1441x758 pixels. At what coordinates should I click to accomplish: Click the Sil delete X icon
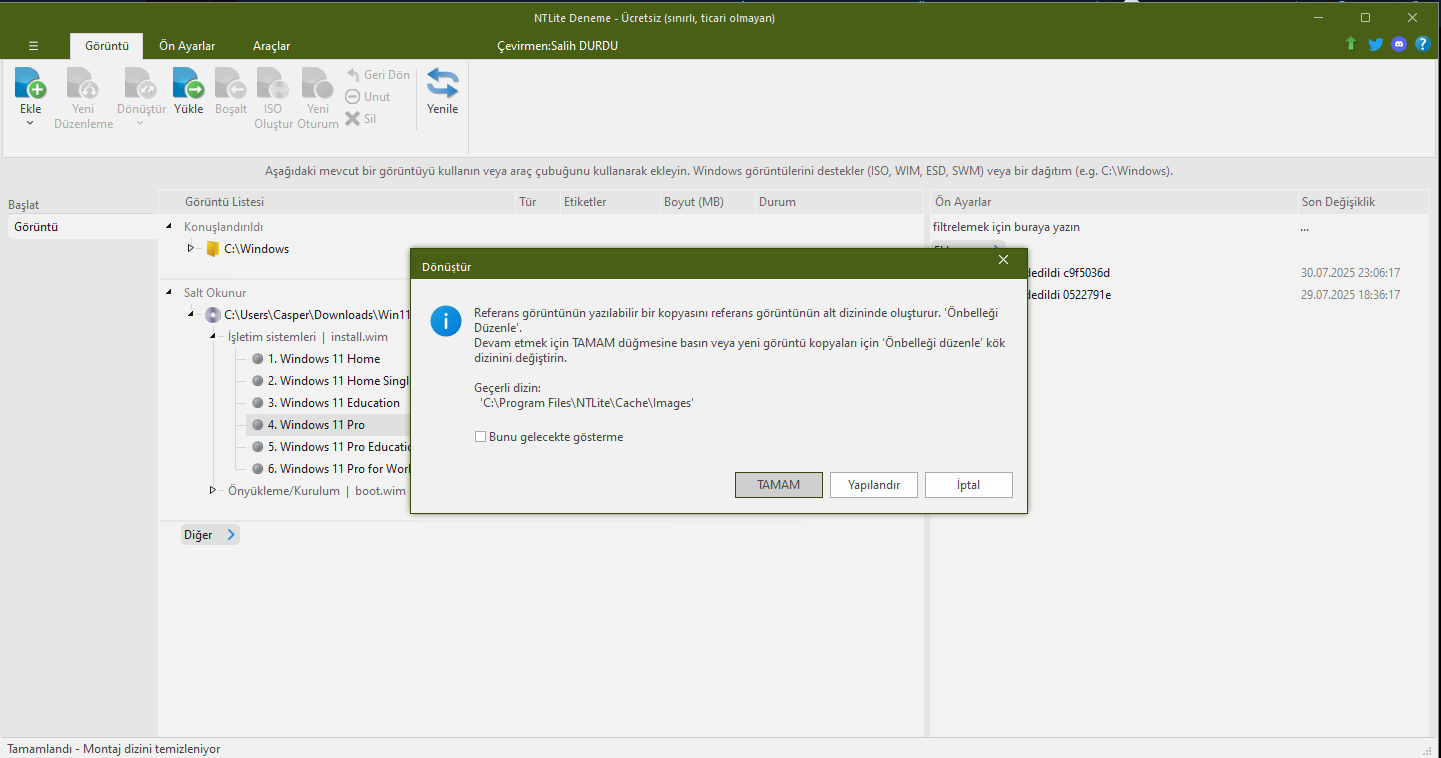tap(353, 119)
